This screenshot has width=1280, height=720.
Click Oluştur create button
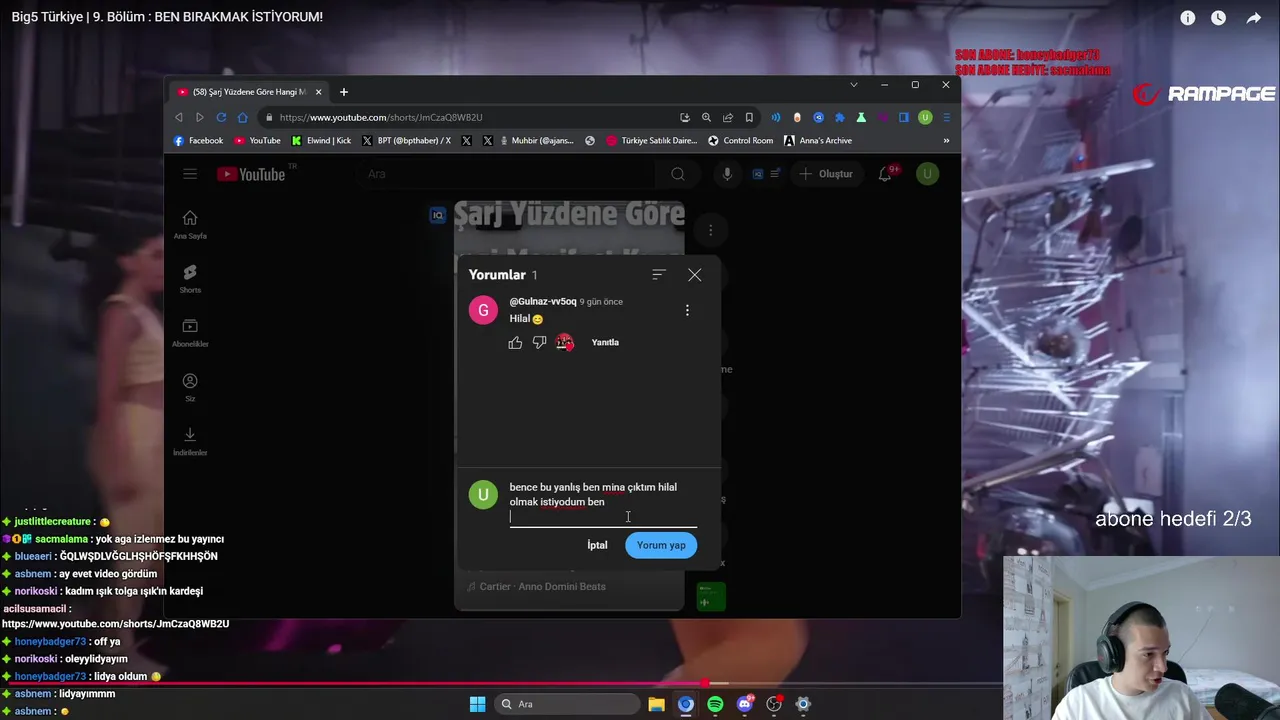[x=826, y=174]
